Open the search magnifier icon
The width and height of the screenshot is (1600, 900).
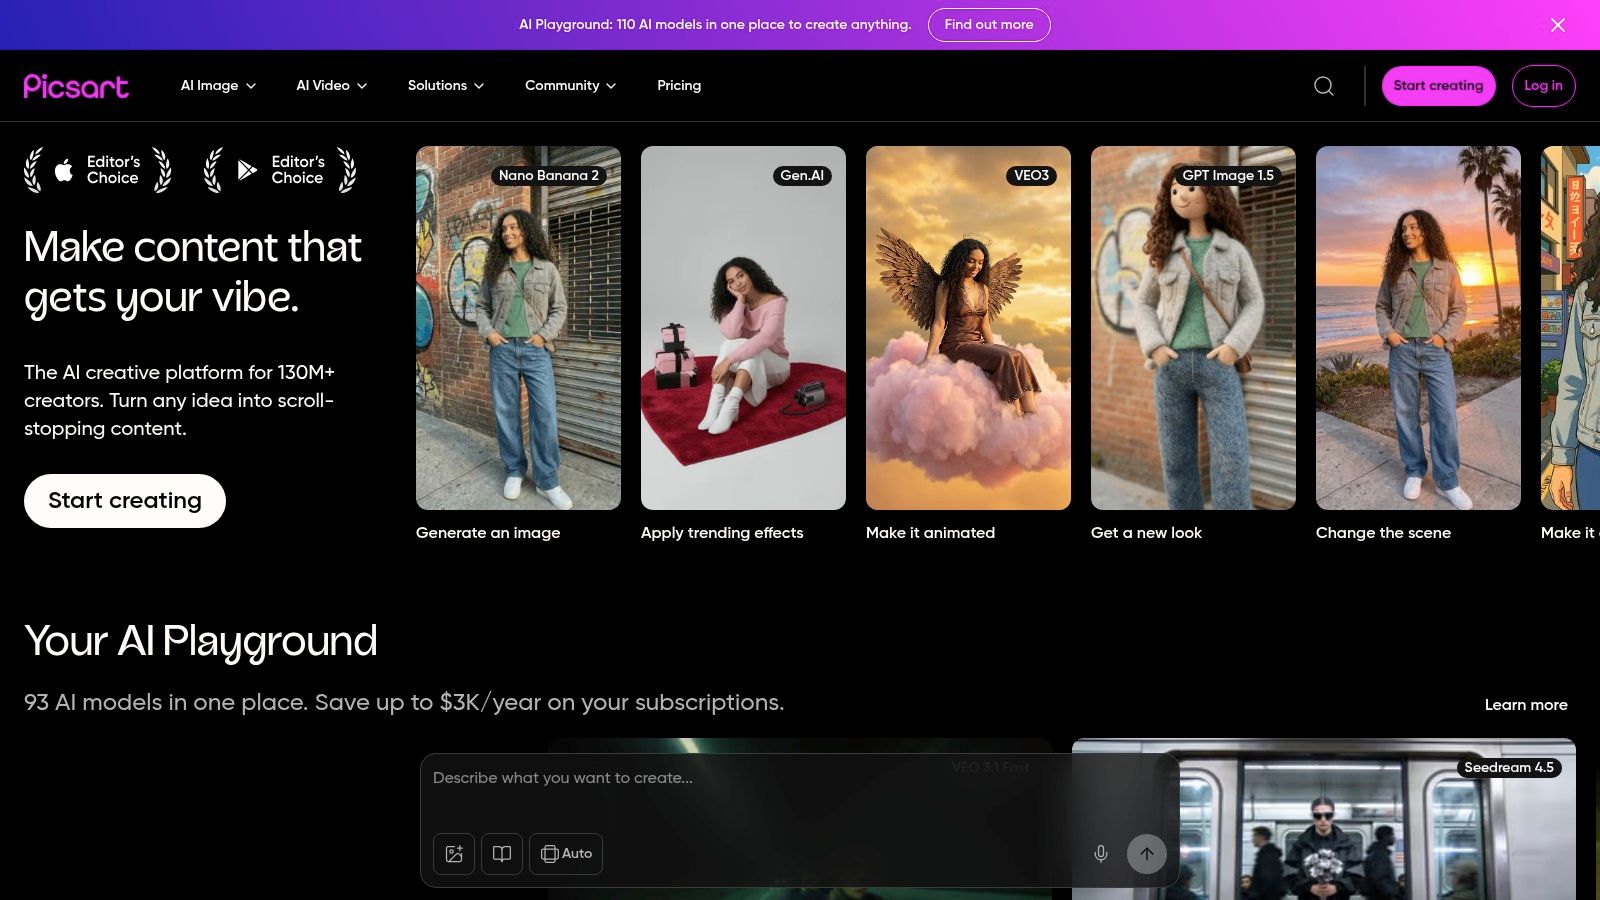pos(1324,86)
